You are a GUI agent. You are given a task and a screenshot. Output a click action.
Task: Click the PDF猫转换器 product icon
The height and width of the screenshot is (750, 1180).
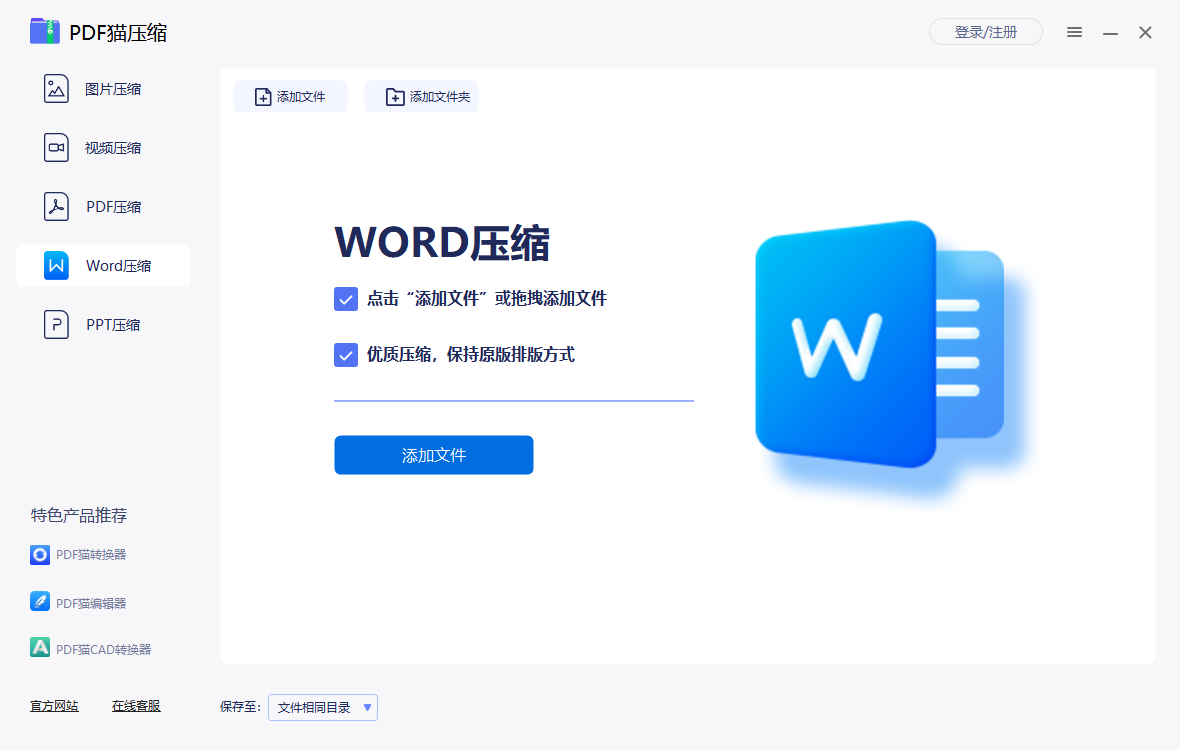tap(40, 554)
